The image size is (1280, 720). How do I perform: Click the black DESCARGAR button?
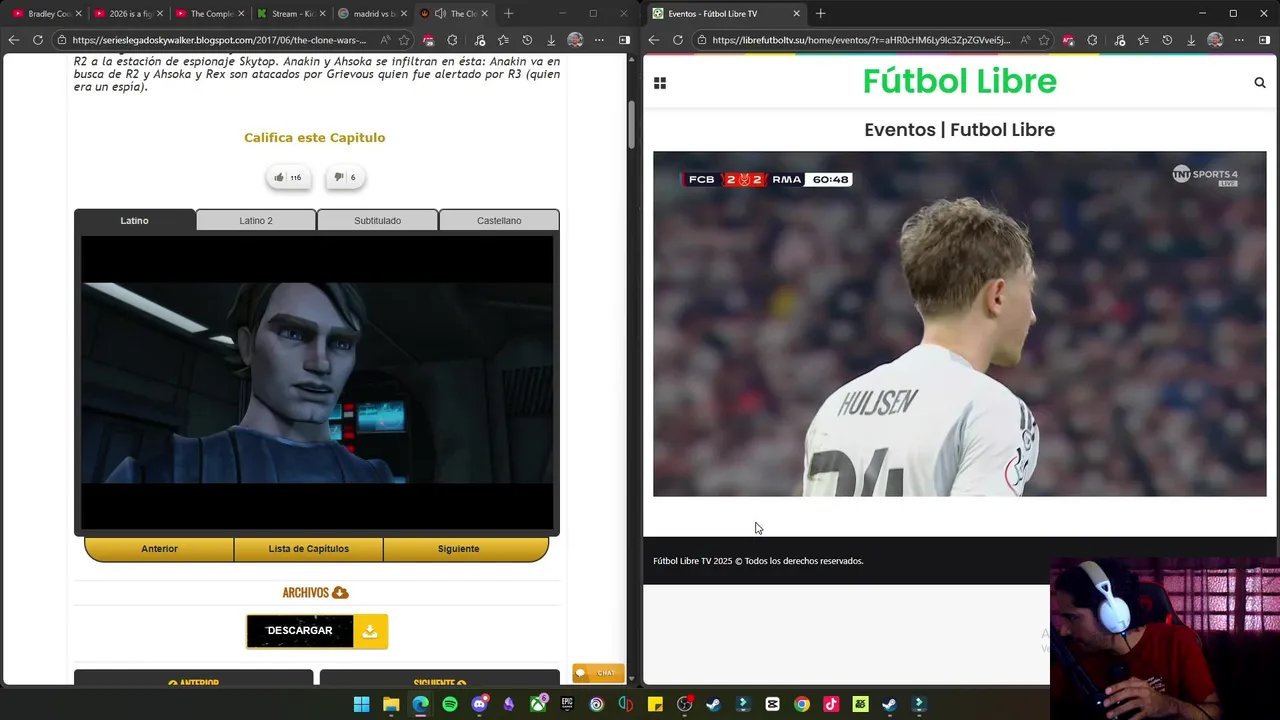click(300, 631)
